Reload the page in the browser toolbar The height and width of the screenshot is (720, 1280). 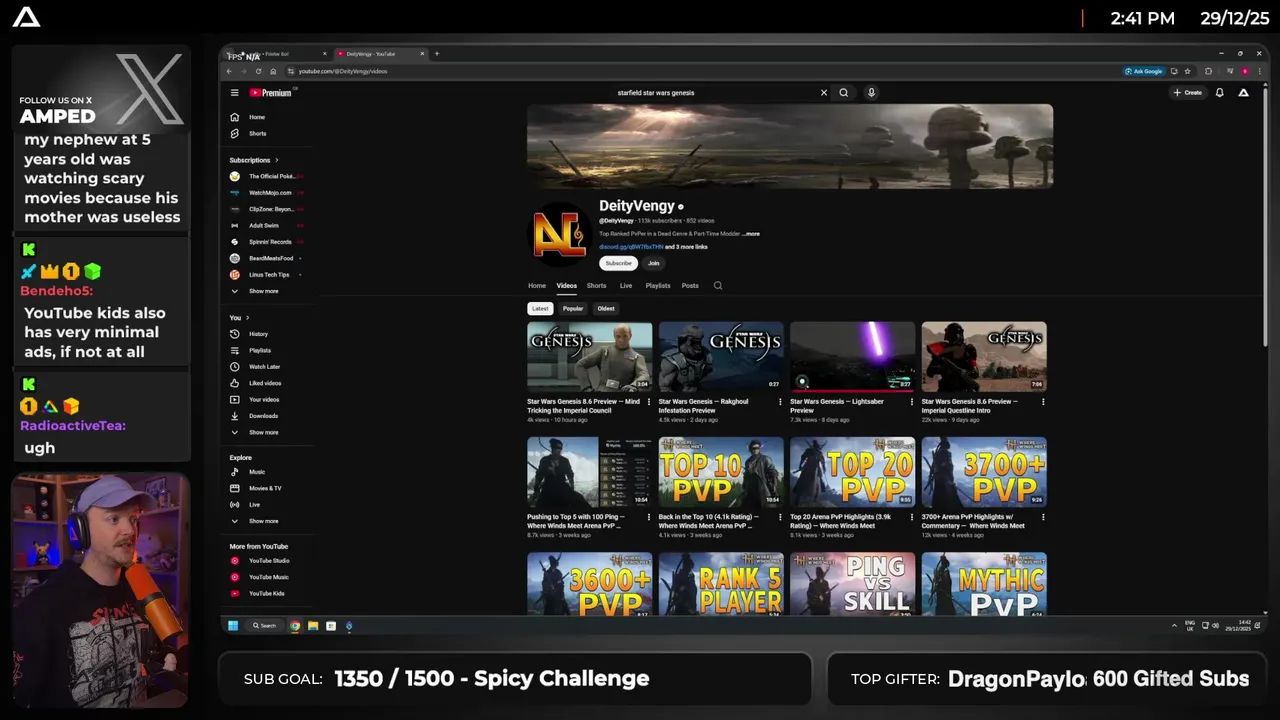259,71
